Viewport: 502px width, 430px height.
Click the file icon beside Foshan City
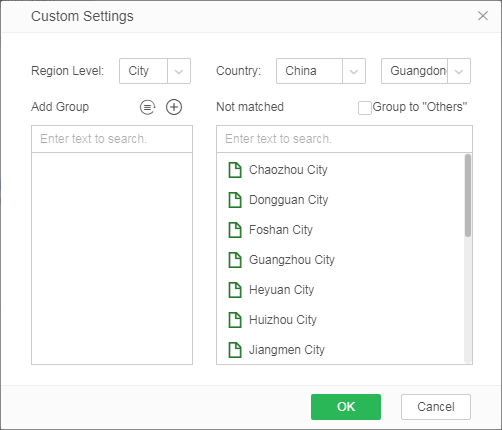tap(235, 230)
